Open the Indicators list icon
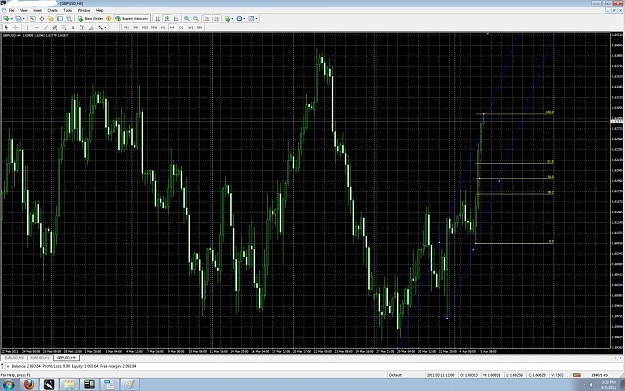The height and width of the screenshot is (391, 625). point(227,18)
